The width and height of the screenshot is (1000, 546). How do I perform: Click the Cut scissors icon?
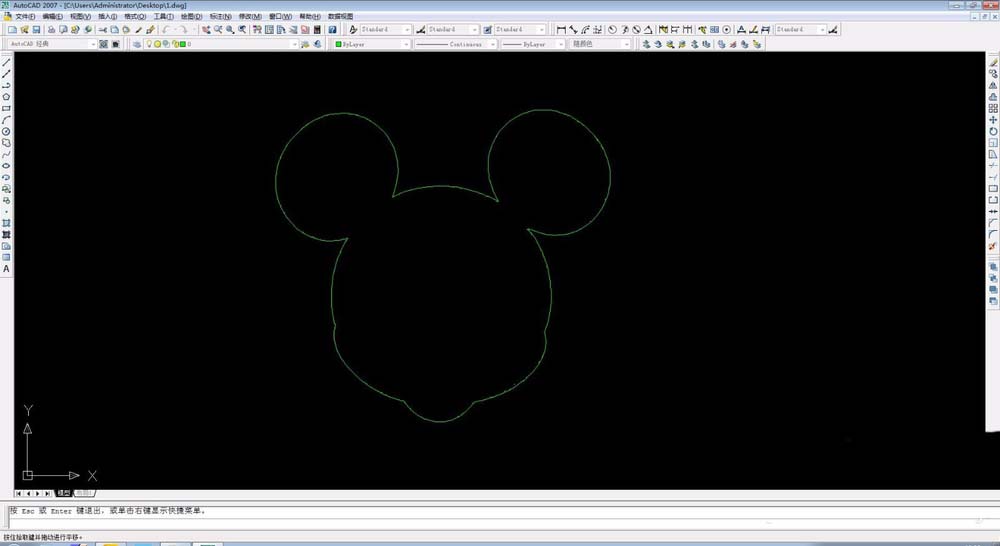tap(102, 30)
